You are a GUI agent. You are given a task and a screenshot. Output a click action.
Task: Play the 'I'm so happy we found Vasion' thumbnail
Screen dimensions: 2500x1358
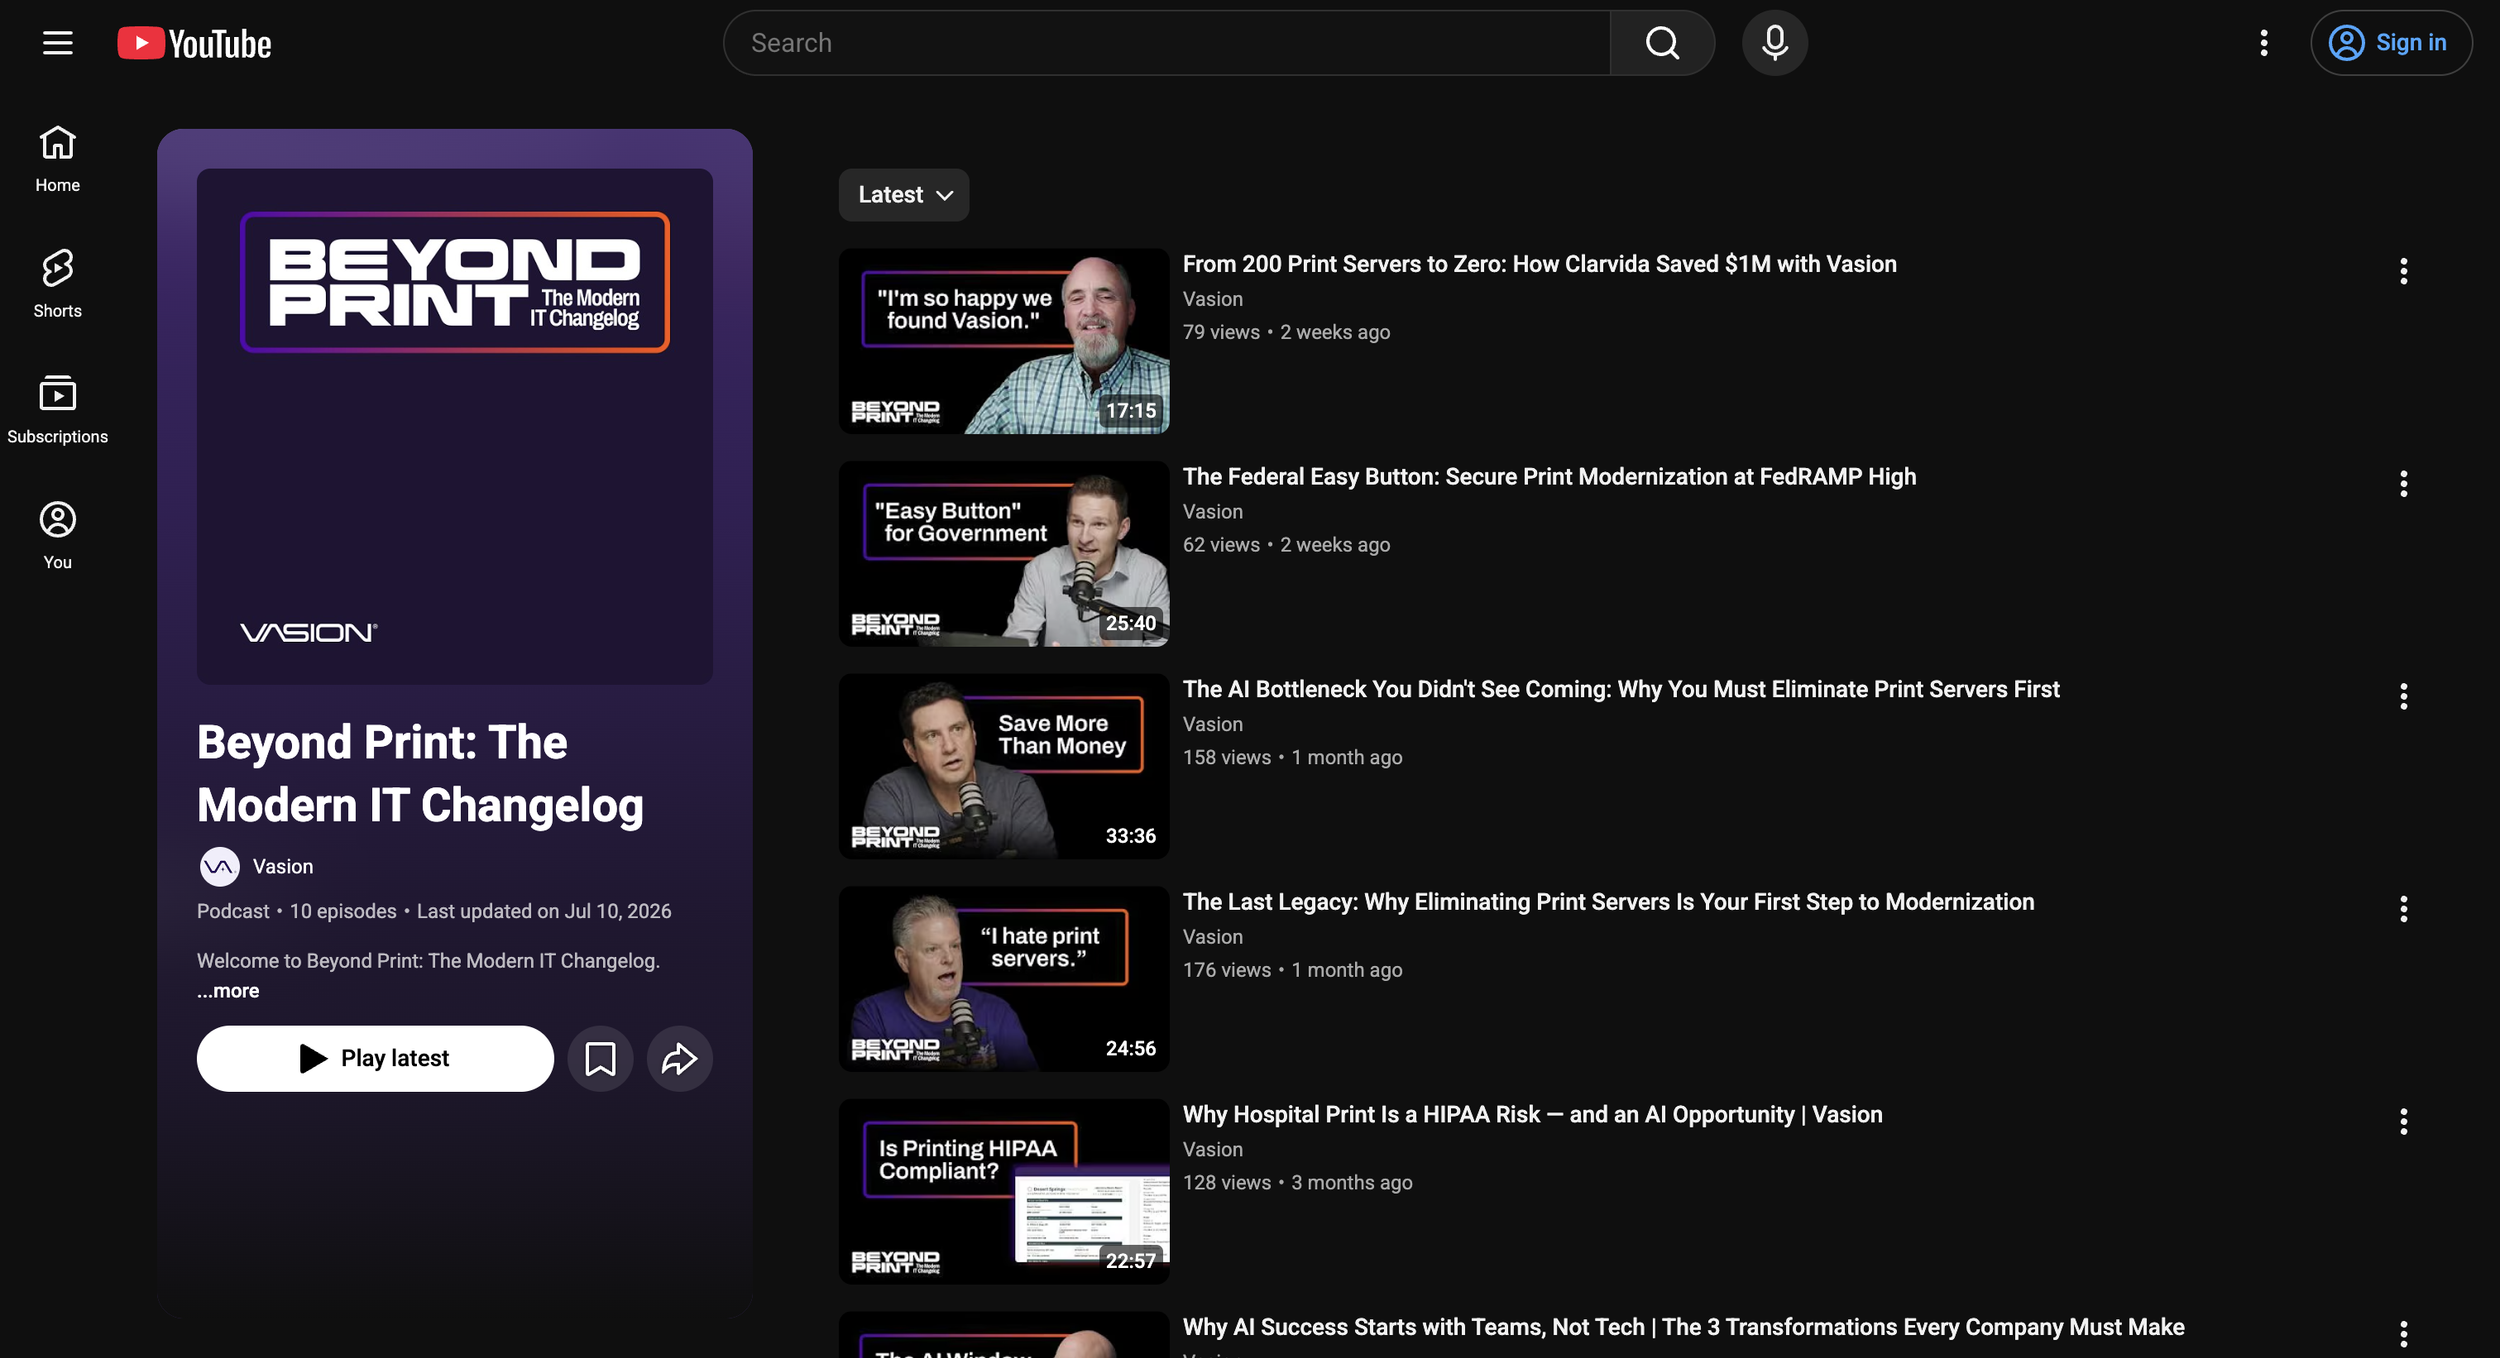(x=1004, y=341)
